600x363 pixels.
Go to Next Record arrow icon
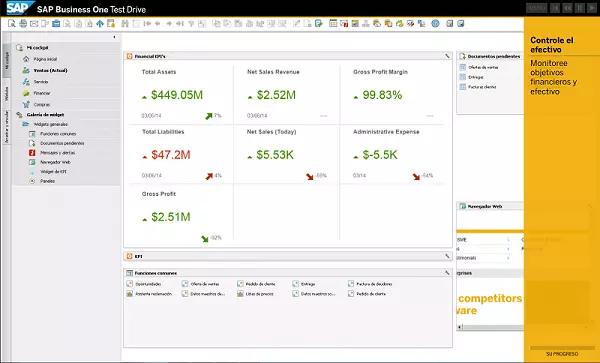click(x=169, y=24)
